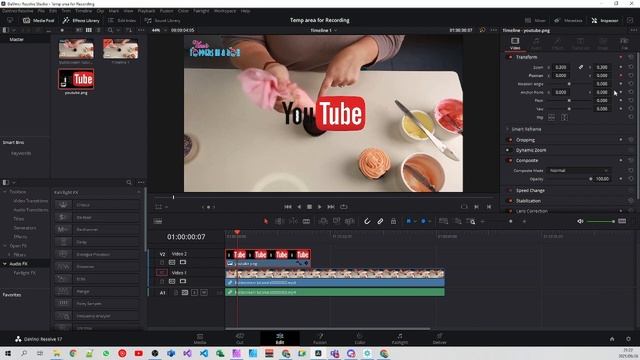The height and width of the screenshot is (360, 640).
Task: Collapse the Audio FX tree category
Action: click(5, 264)
